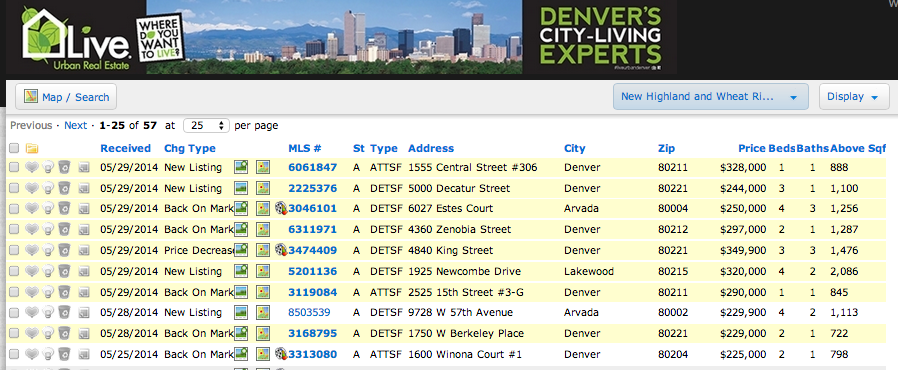Open the photos icon for 9728 W 57th Avenue

(x=241, y=313)
